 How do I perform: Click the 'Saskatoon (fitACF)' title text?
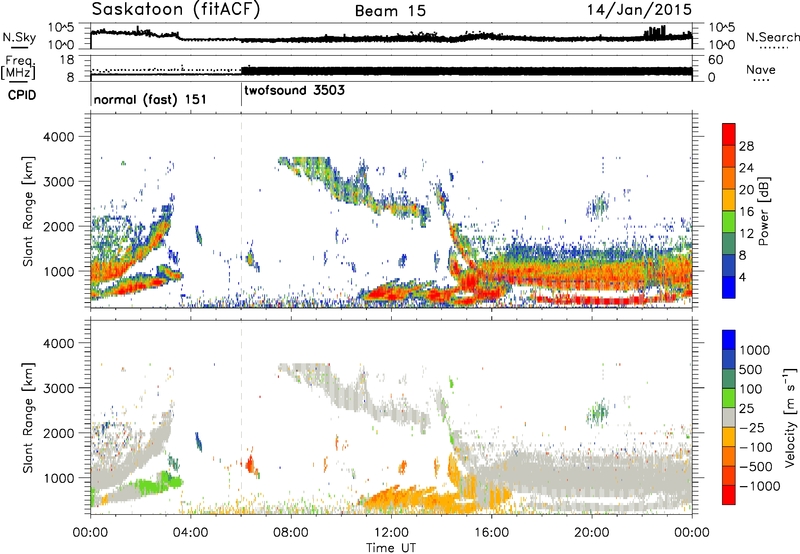coord(176,10)
